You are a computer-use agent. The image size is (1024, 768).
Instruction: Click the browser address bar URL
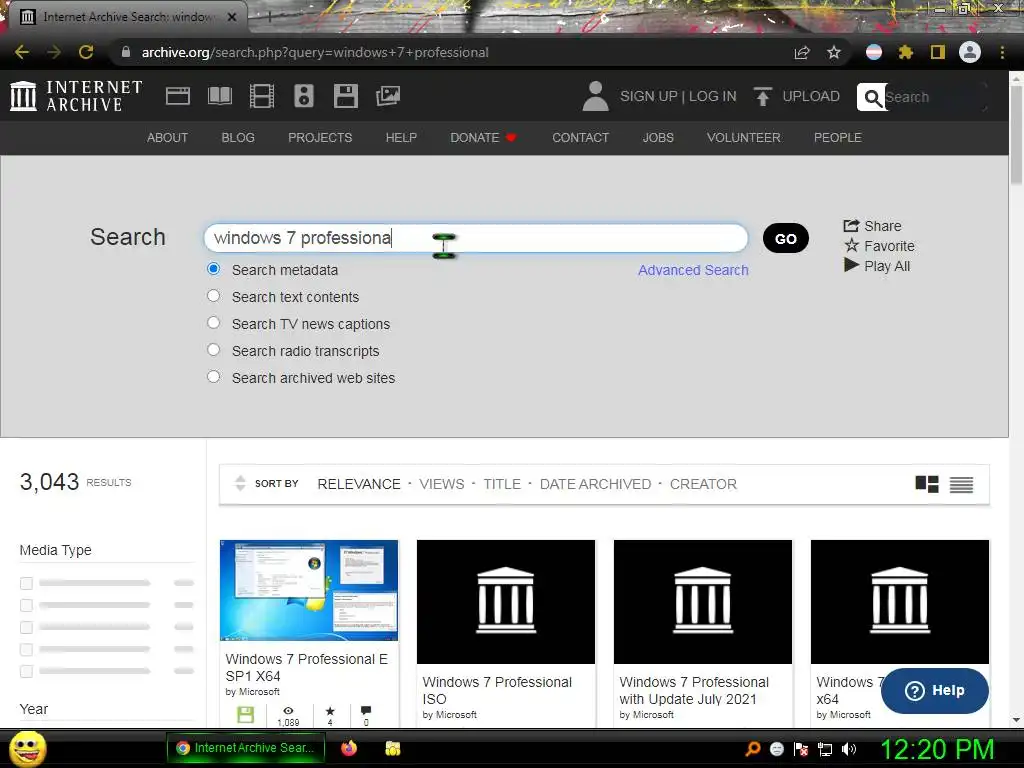click(315, 52)
